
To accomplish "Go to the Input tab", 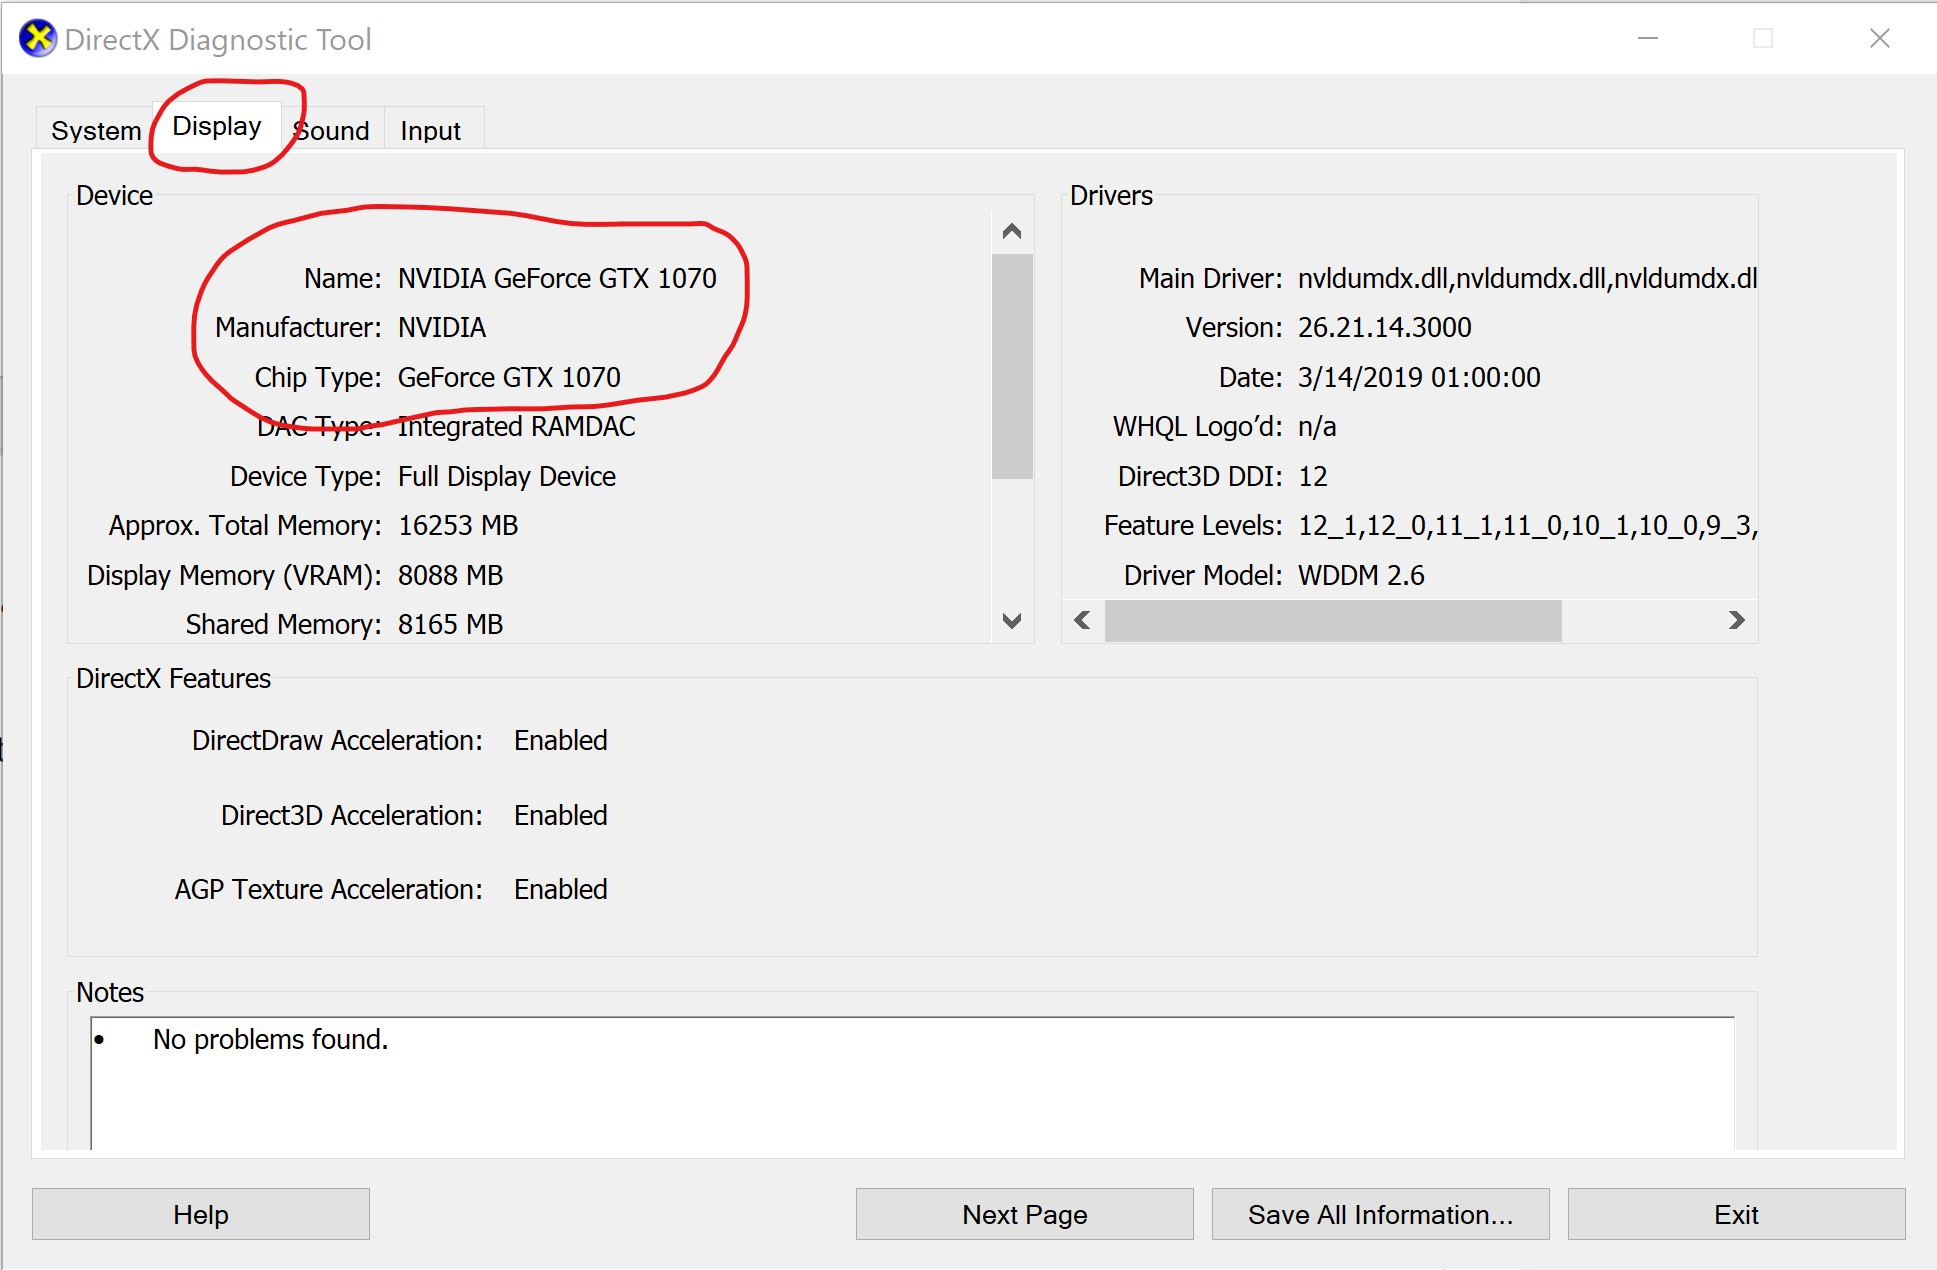I will 431,130.
